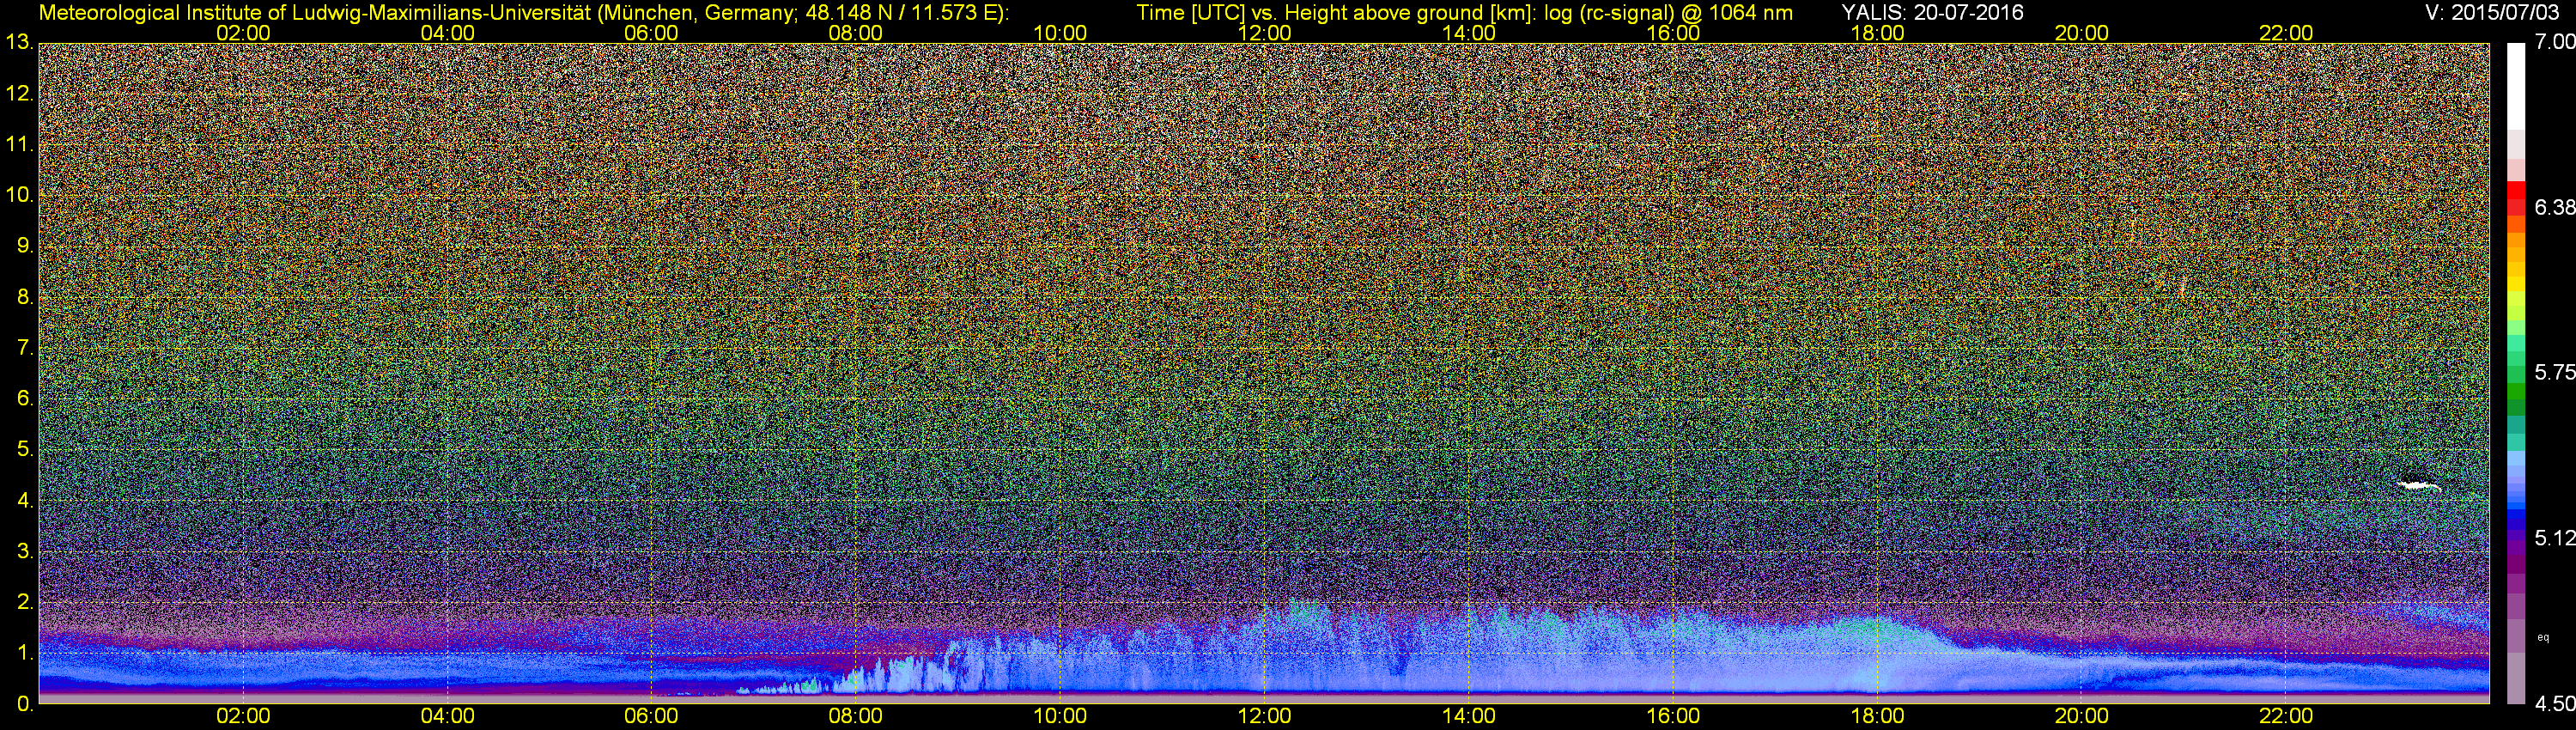Select the 02:00 tick label on the bottom axis

pos(243,716)
